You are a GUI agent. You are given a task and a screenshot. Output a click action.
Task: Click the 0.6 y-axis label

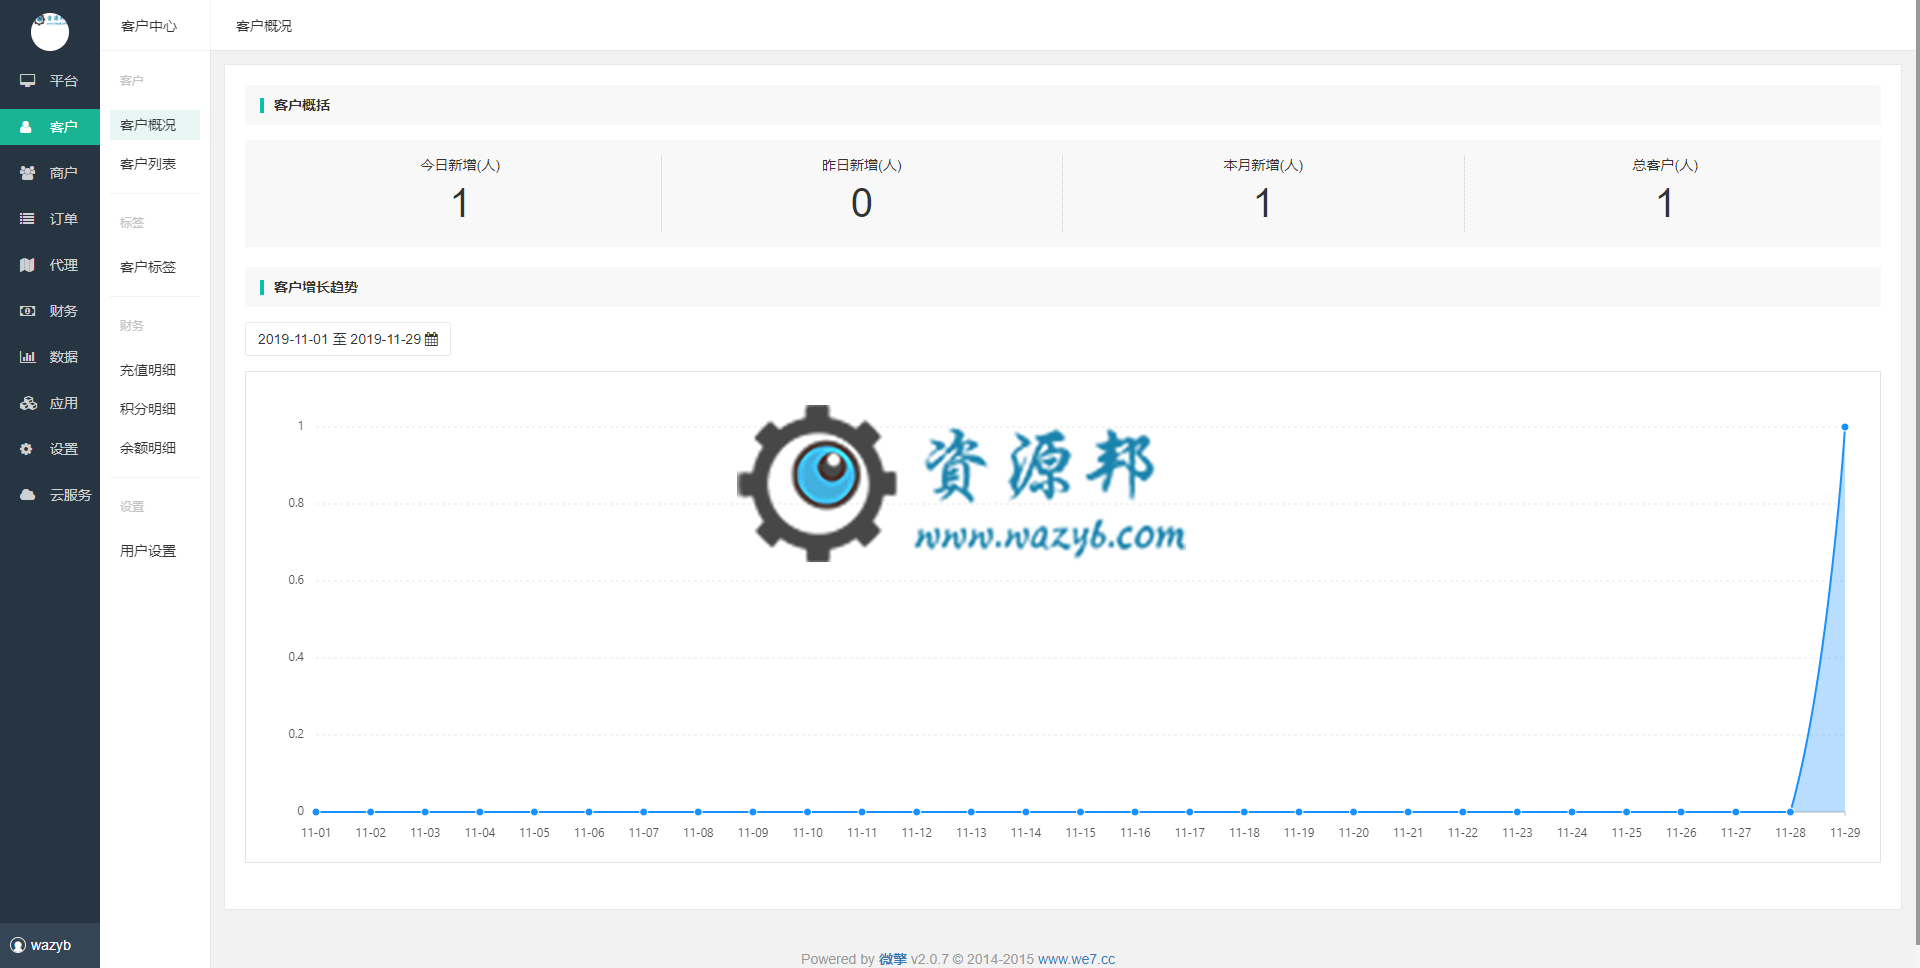tap(296, 580)
